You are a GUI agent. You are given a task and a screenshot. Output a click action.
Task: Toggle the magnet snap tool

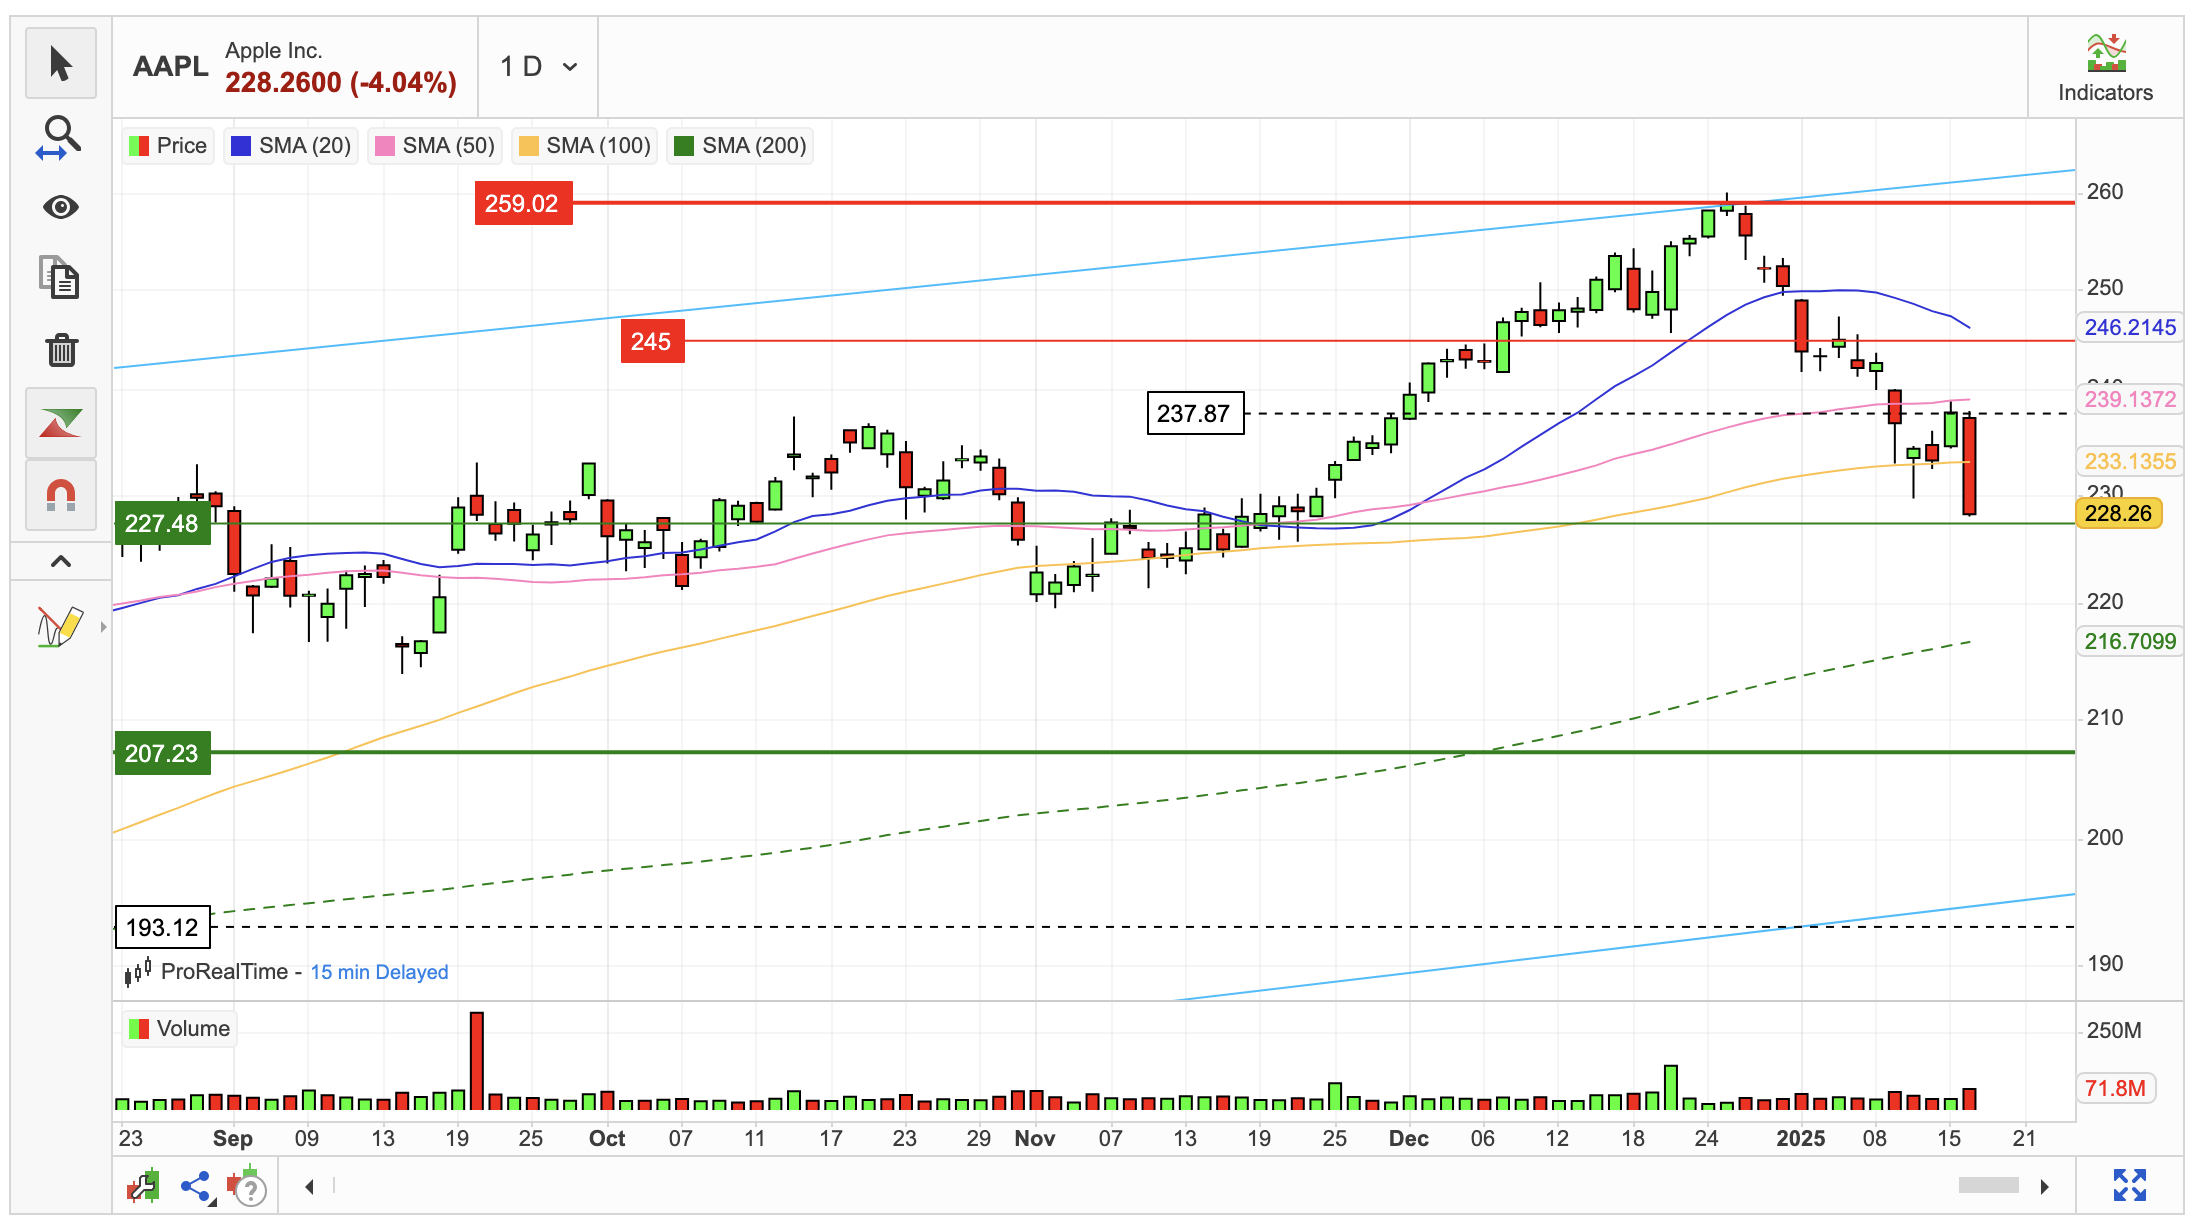click(61, 495)
